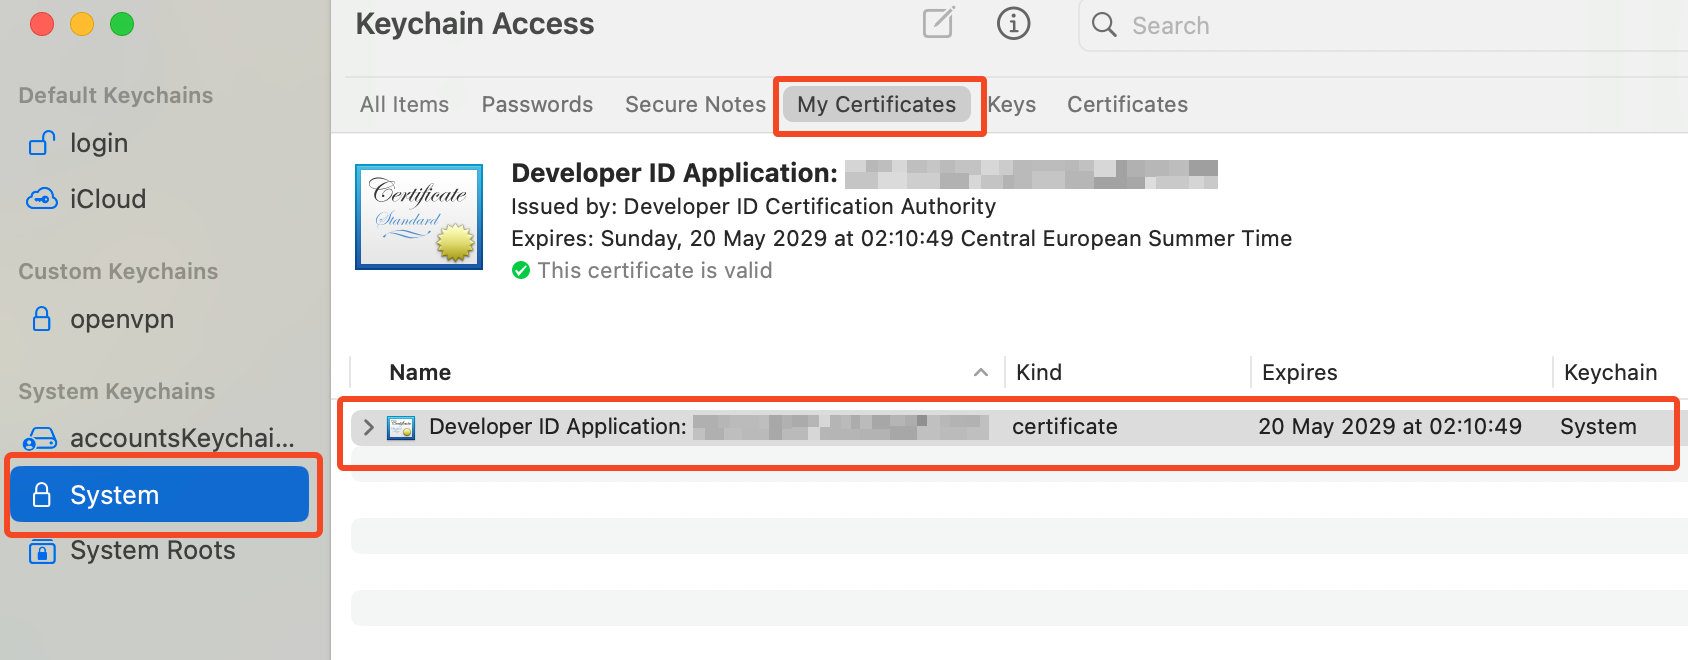This screenshot has height=660, width=1688.
Task: Click the login keychain unlocked padlock icon
Action: [42, 143]
